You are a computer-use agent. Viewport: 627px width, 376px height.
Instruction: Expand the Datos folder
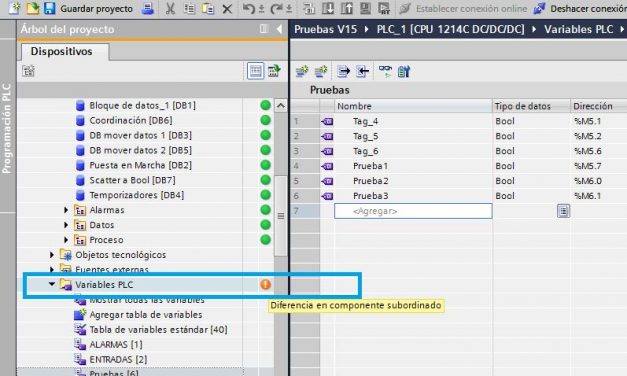[66, 225]
